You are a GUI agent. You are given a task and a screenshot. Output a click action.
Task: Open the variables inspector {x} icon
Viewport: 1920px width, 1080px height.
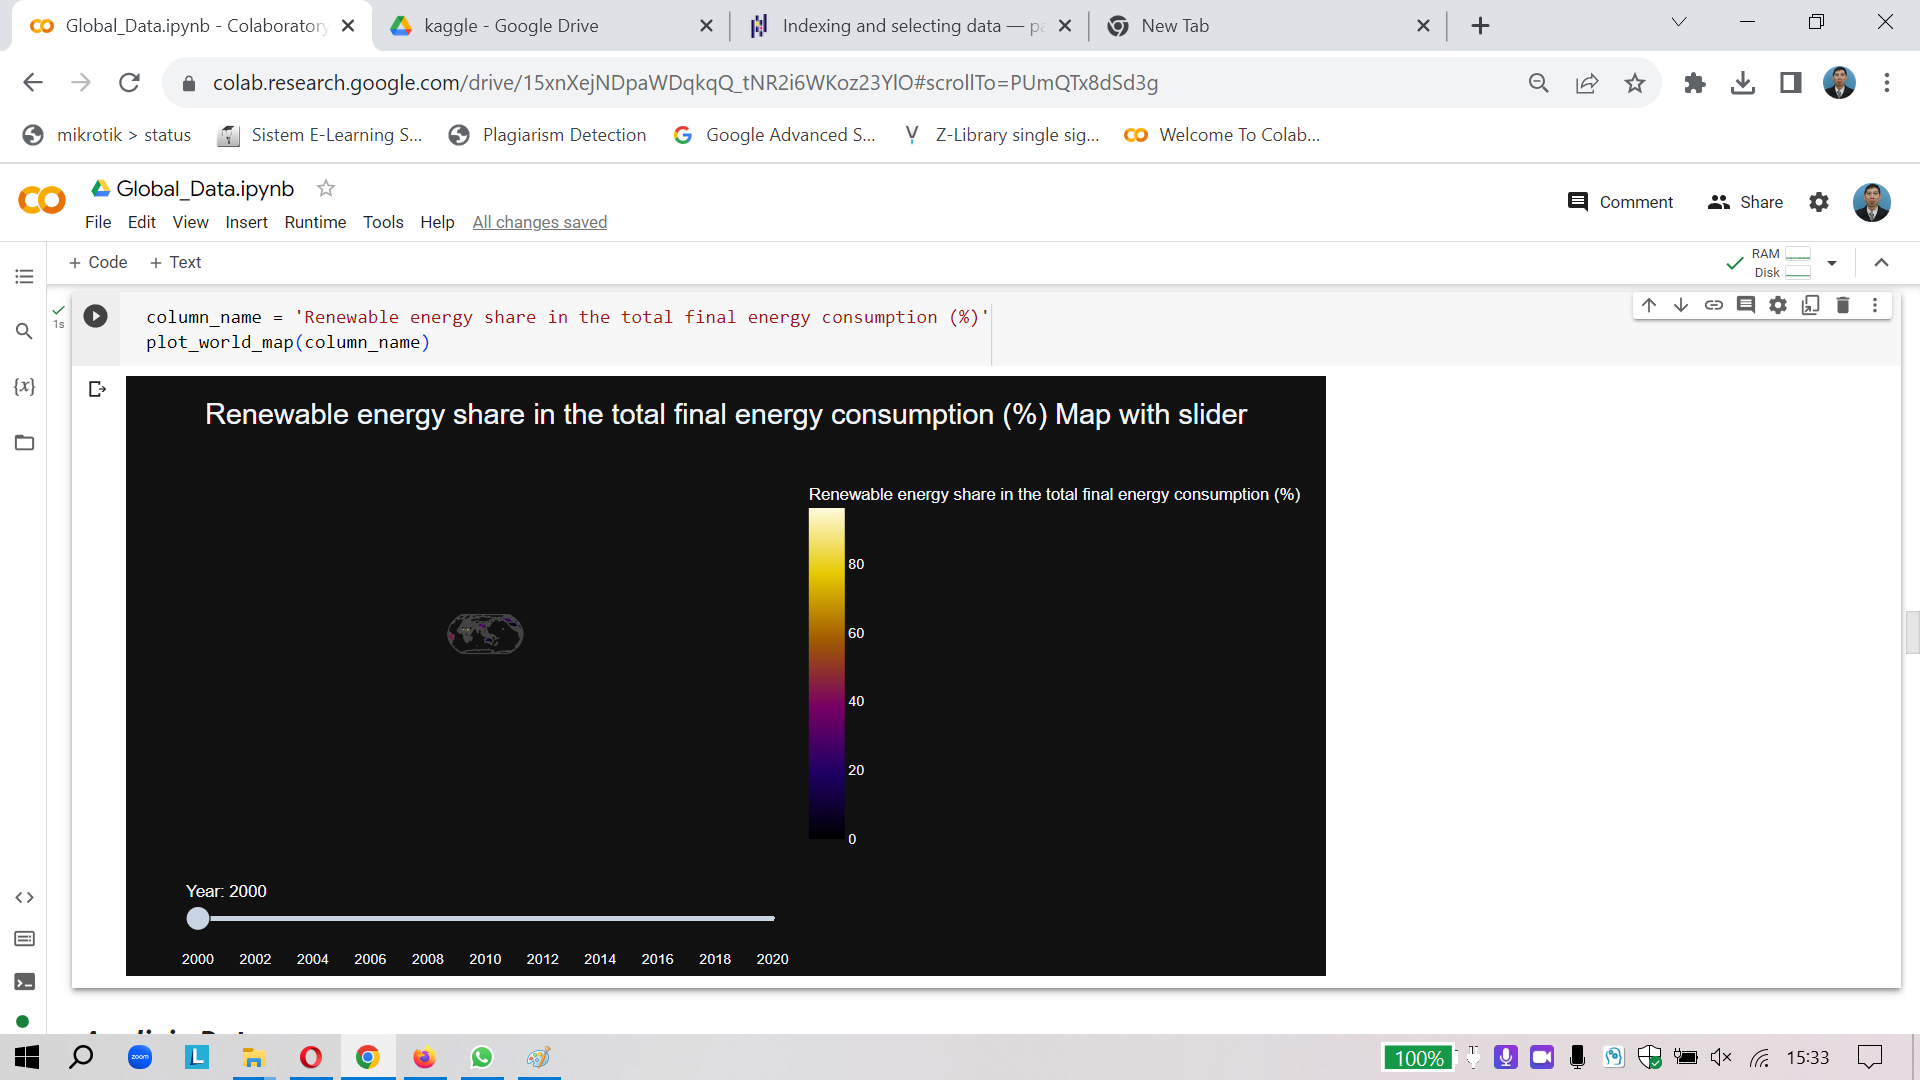24,387
